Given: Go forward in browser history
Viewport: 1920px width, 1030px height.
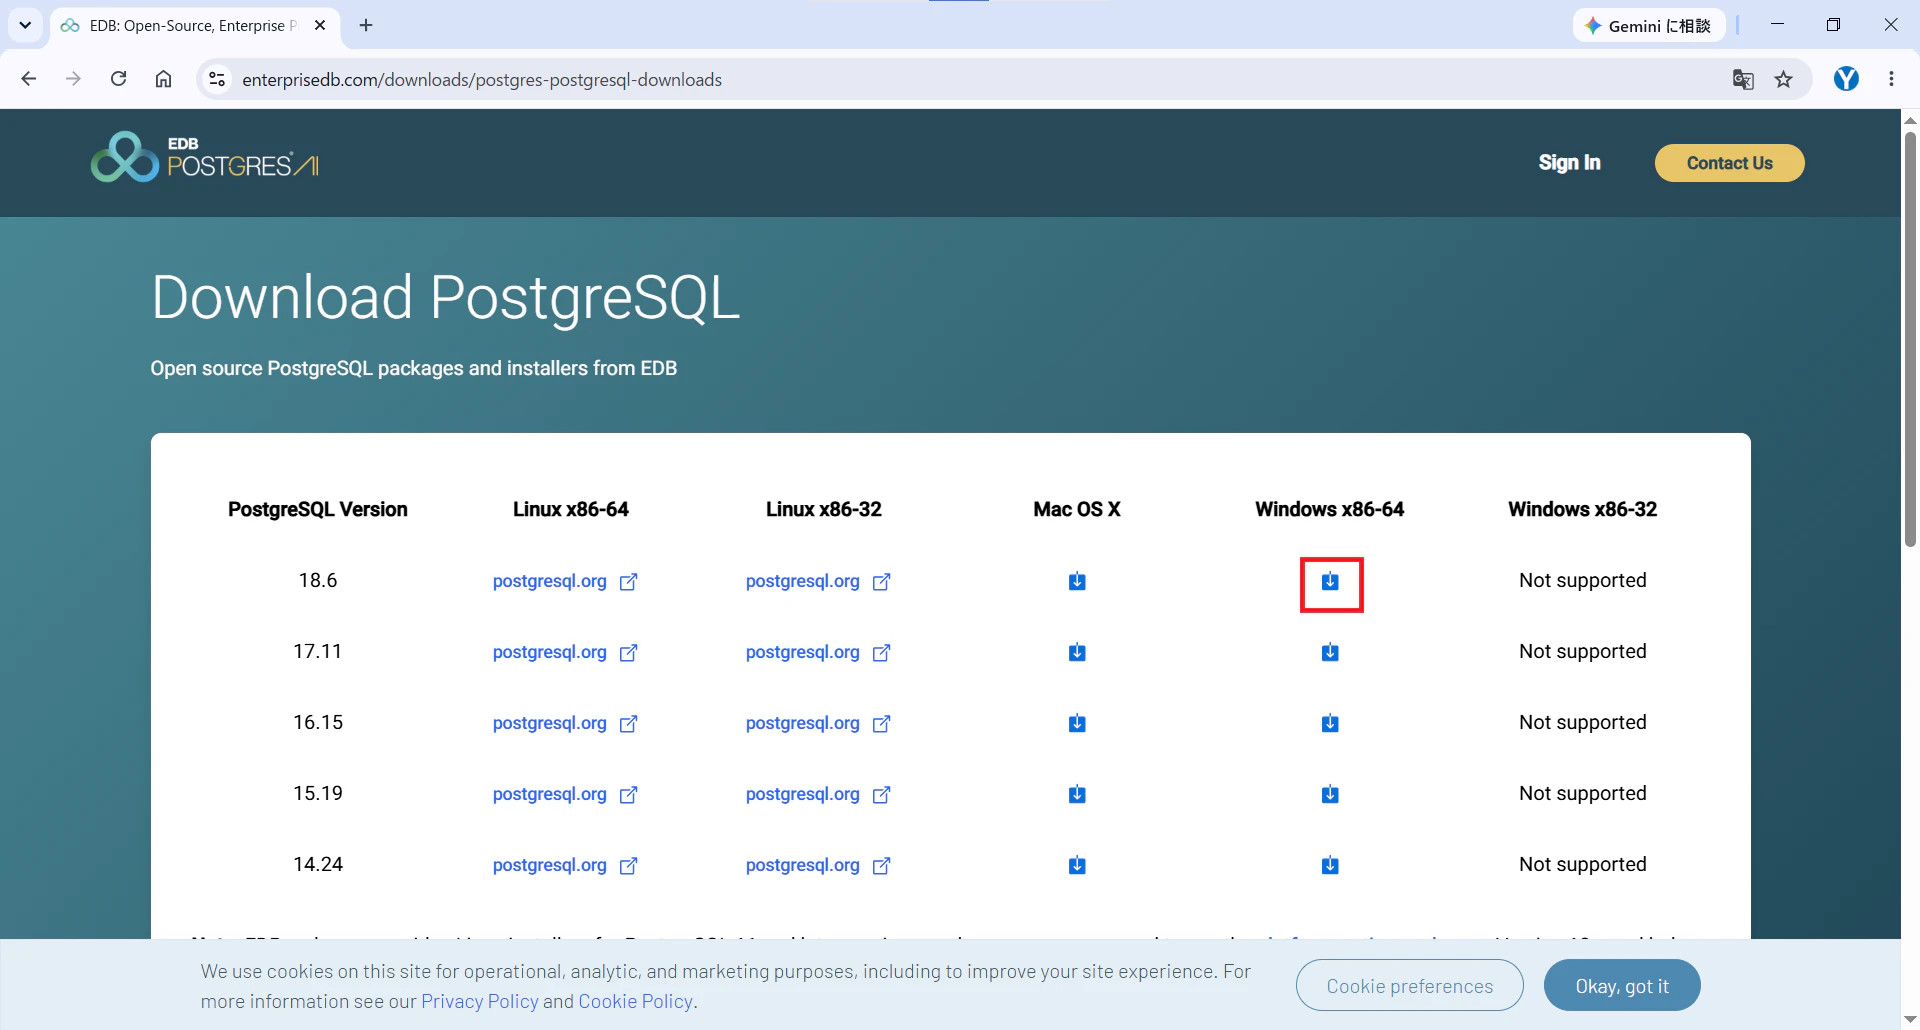Looking at the screenshot, I should [x=73, y=79].
